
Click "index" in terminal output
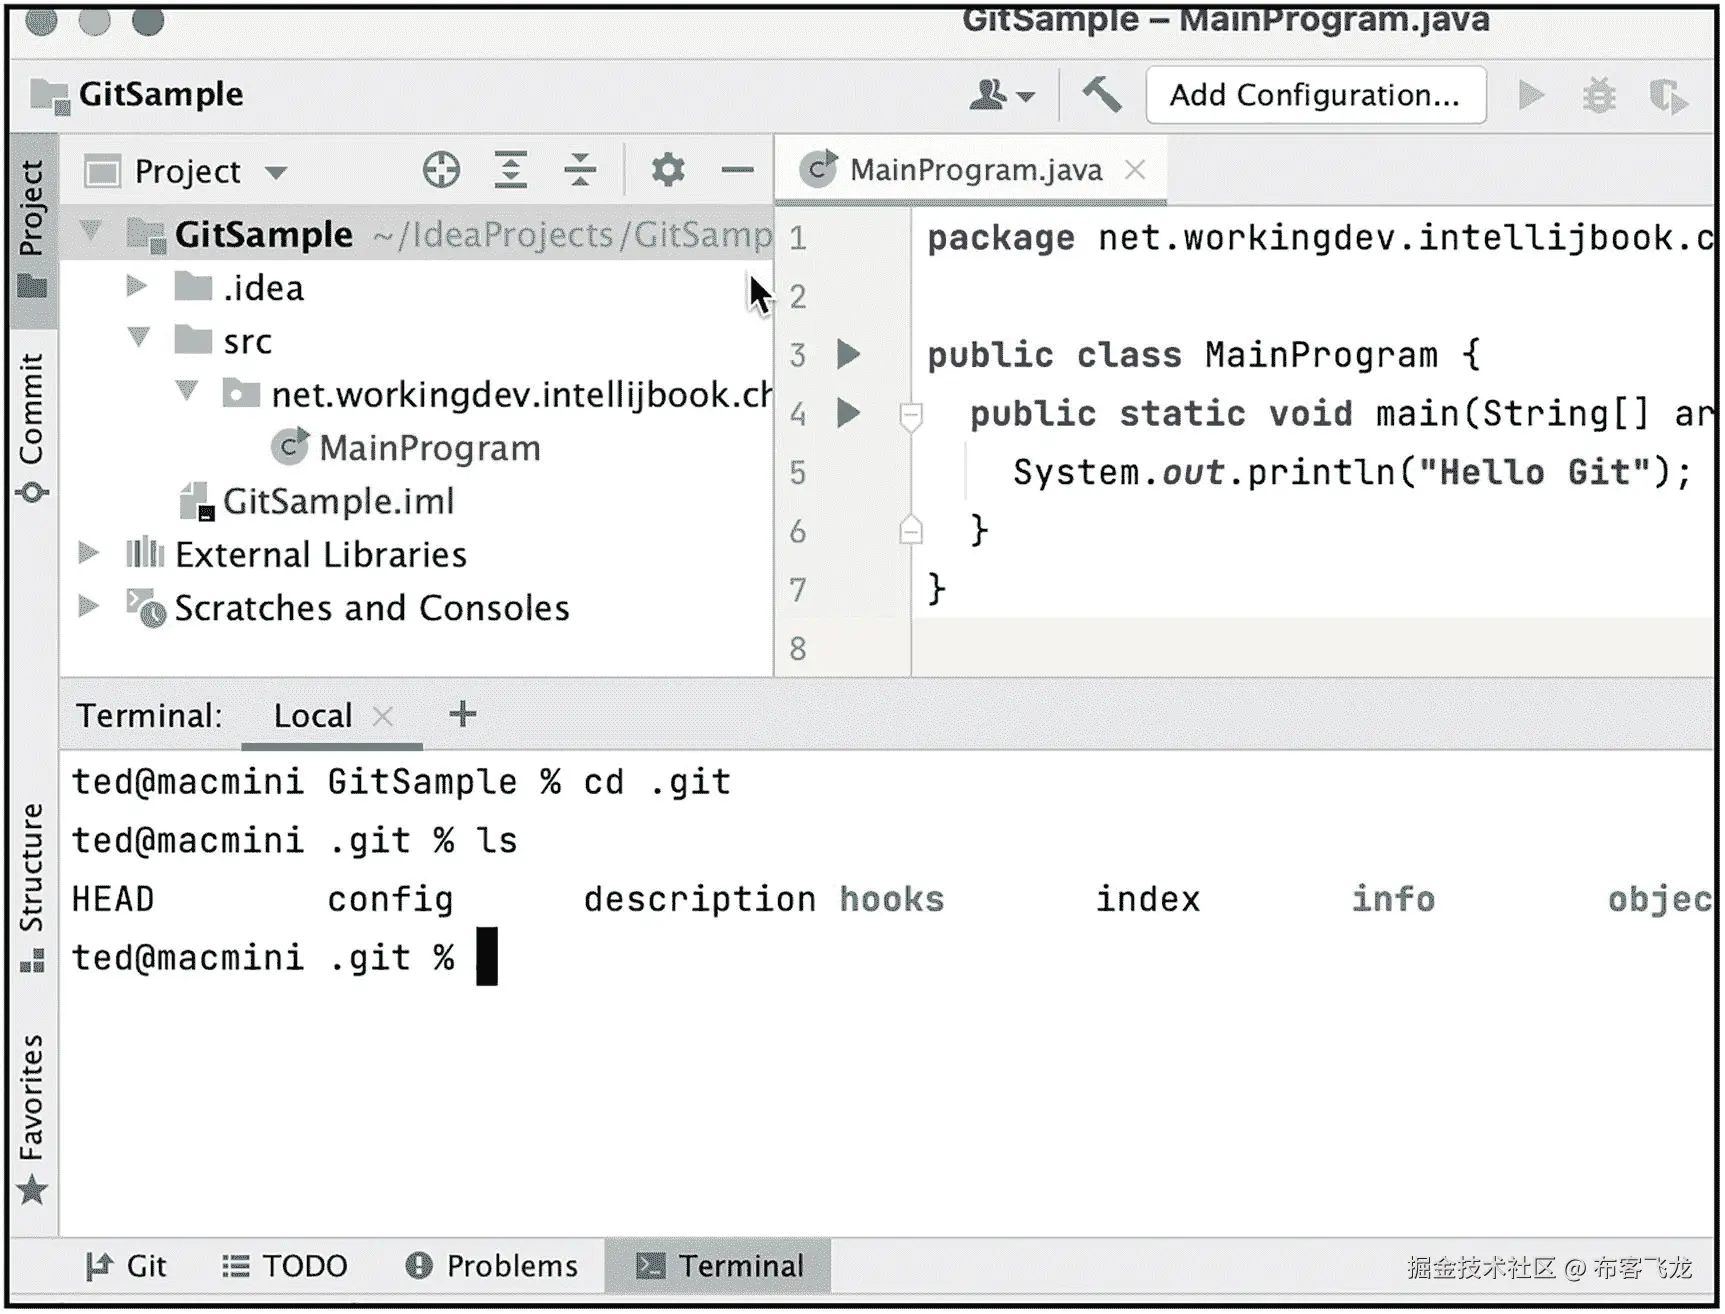(x=1147, y=899)
